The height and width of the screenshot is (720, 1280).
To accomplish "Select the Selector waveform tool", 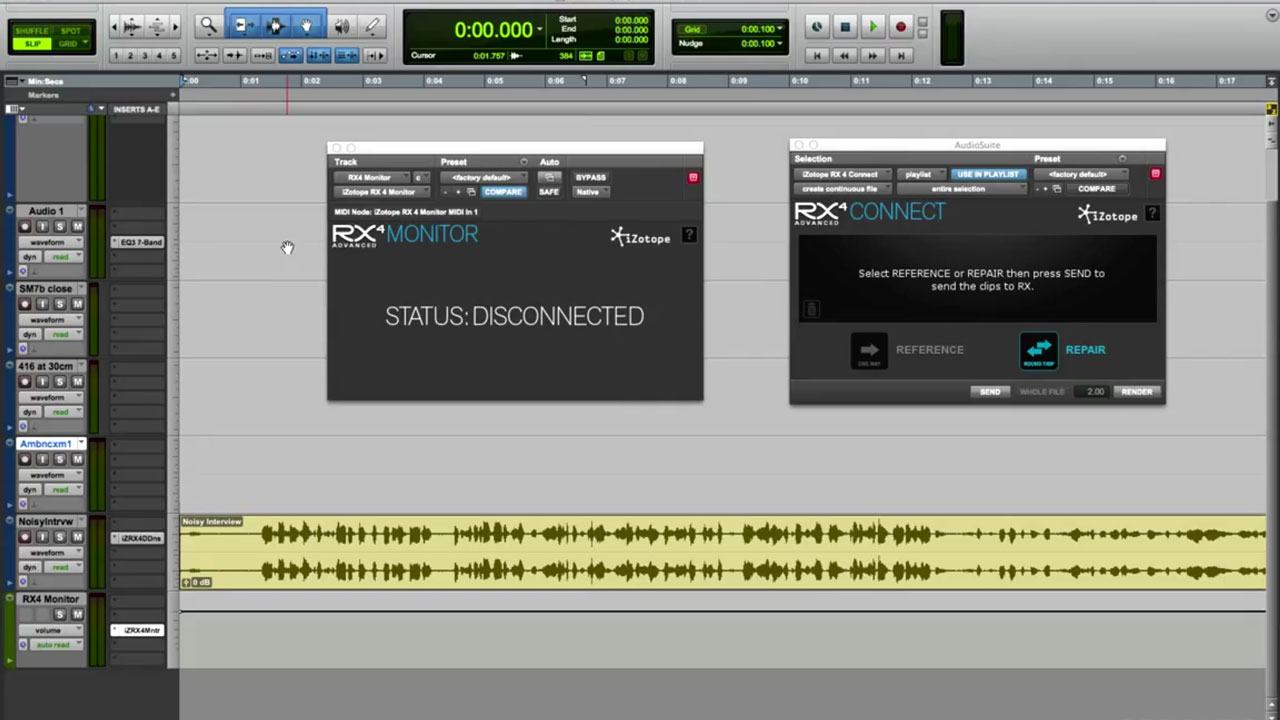I will pyautogui.click(x=275, y=26).
